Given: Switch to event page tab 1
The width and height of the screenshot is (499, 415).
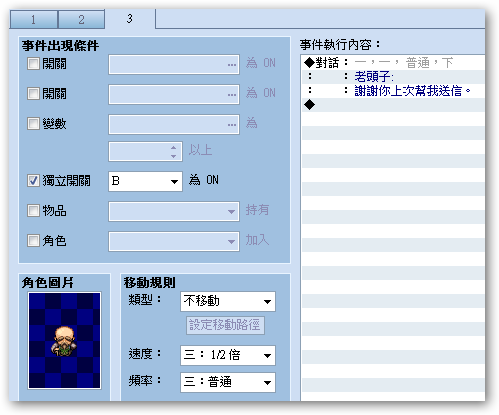Looking at the screenshot, I should tap(34, 19).
